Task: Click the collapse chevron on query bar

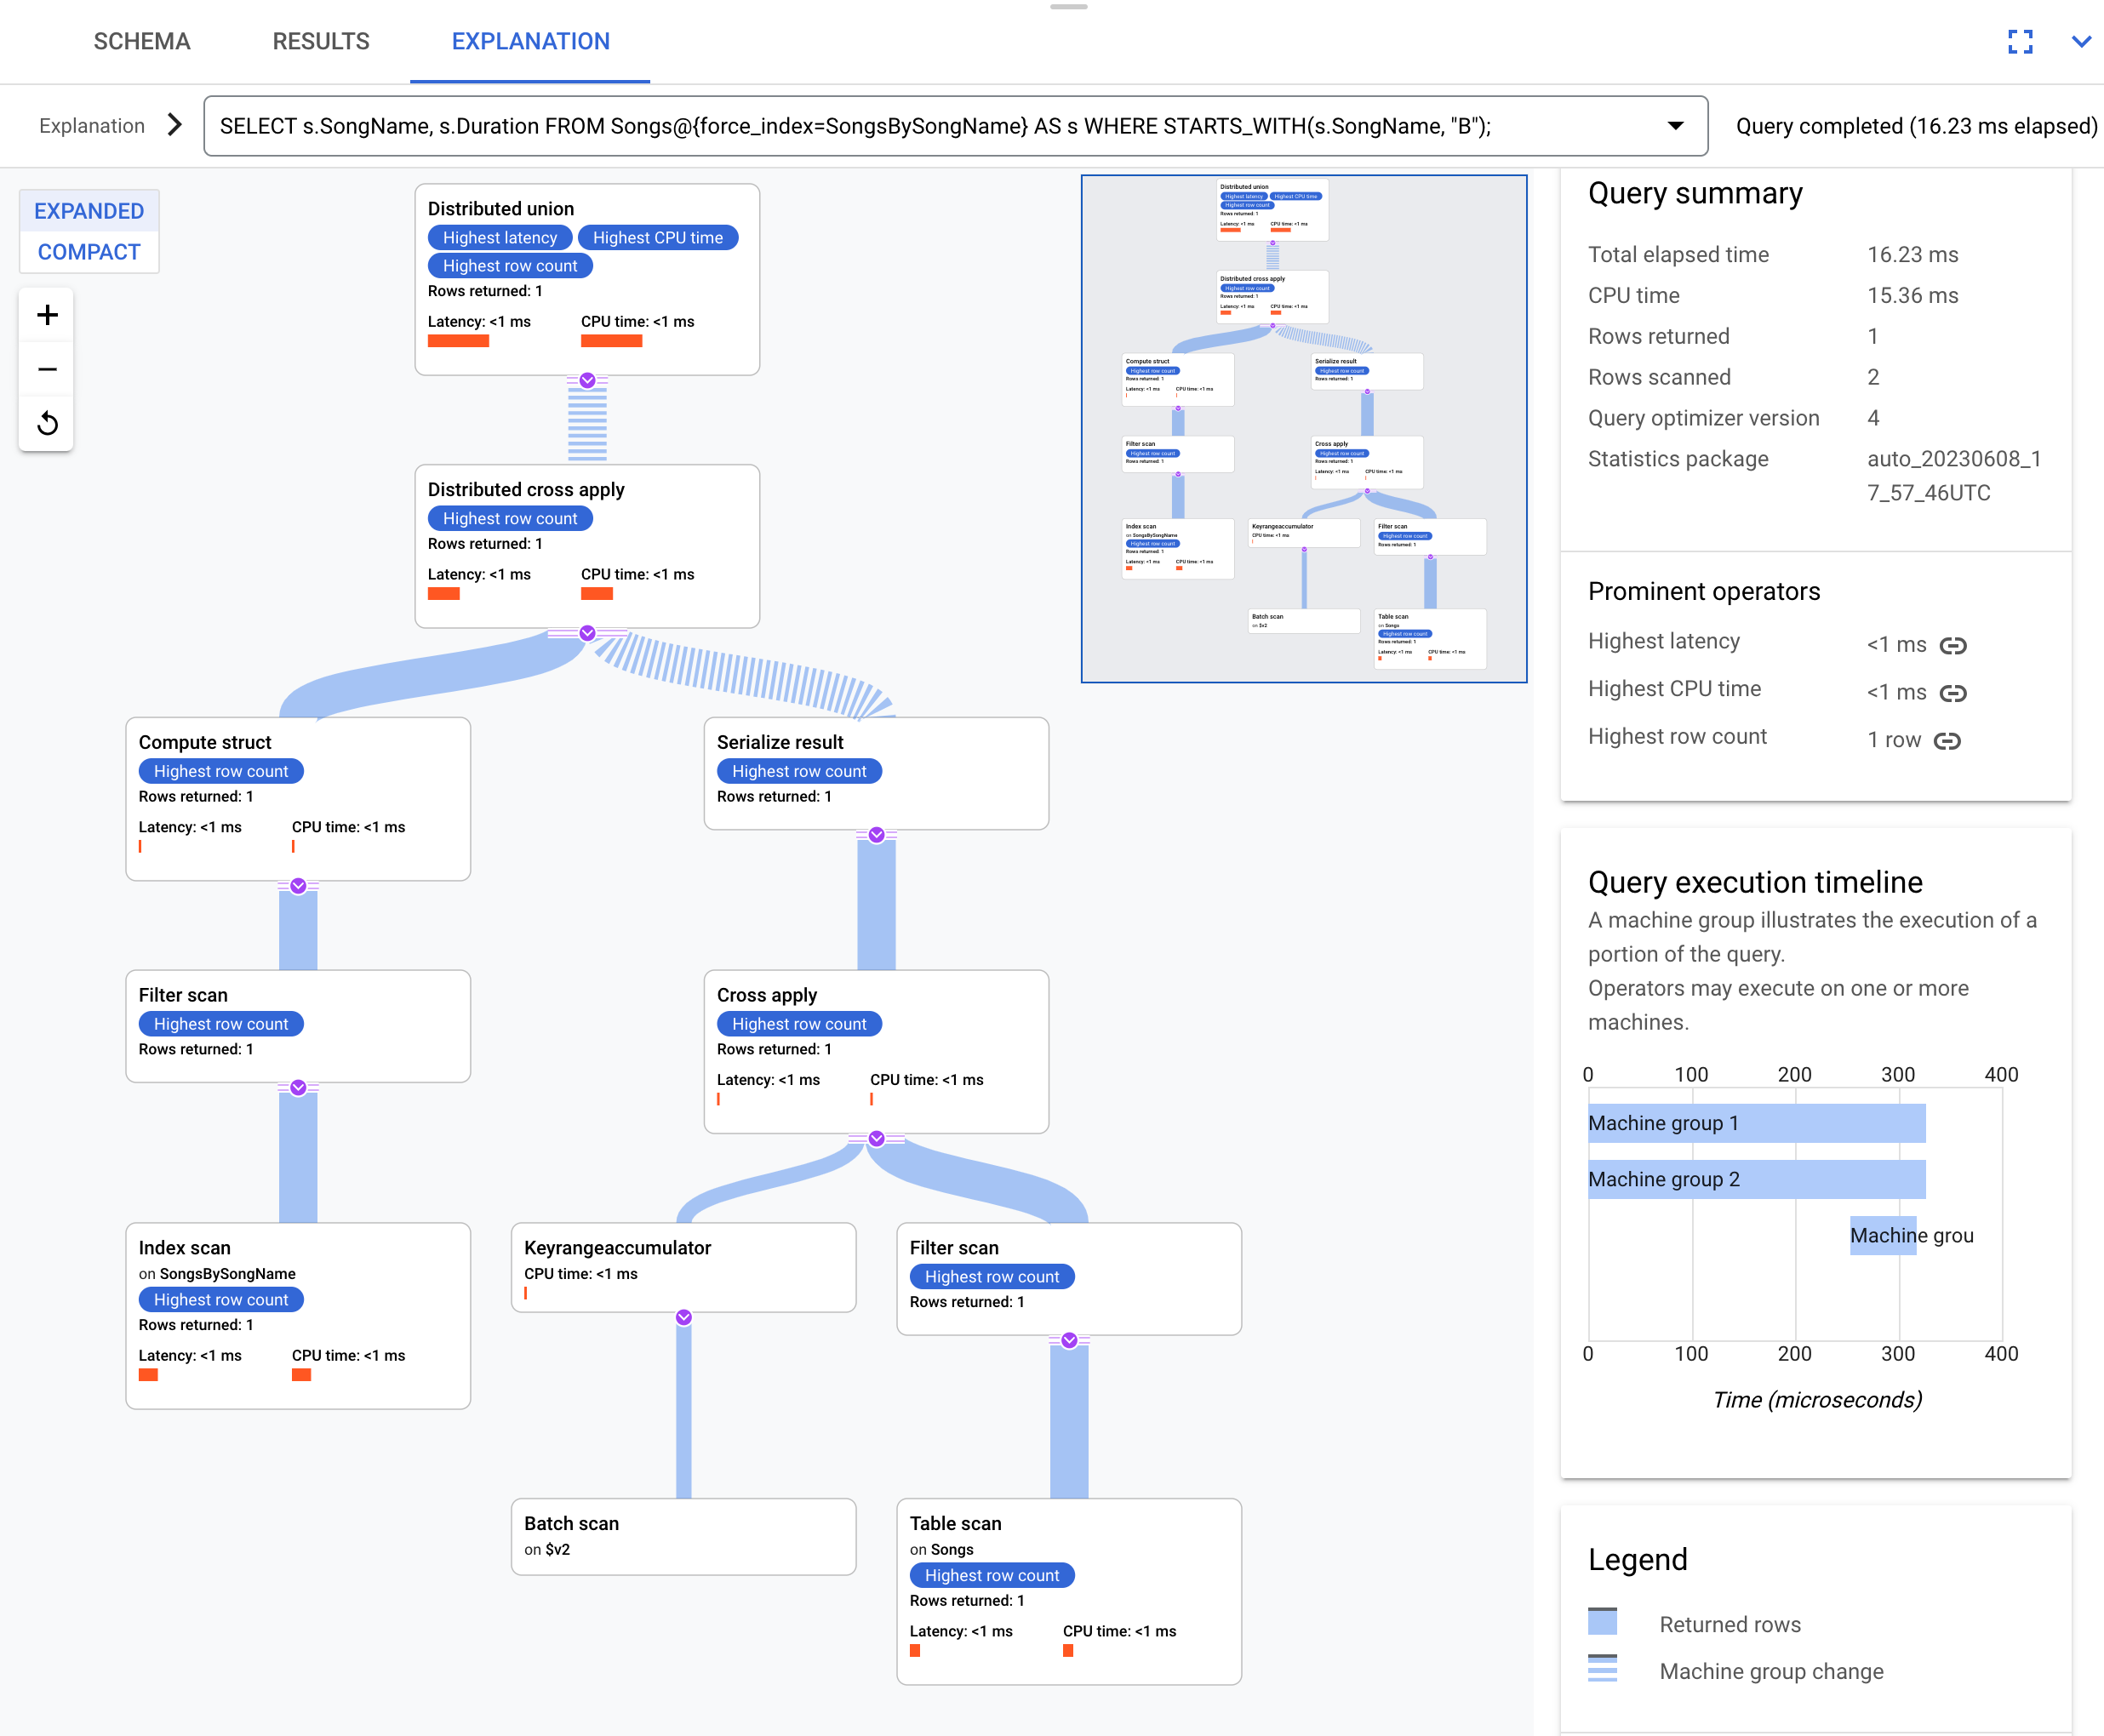Action: pyautogui.click(x=1674, y=126)
